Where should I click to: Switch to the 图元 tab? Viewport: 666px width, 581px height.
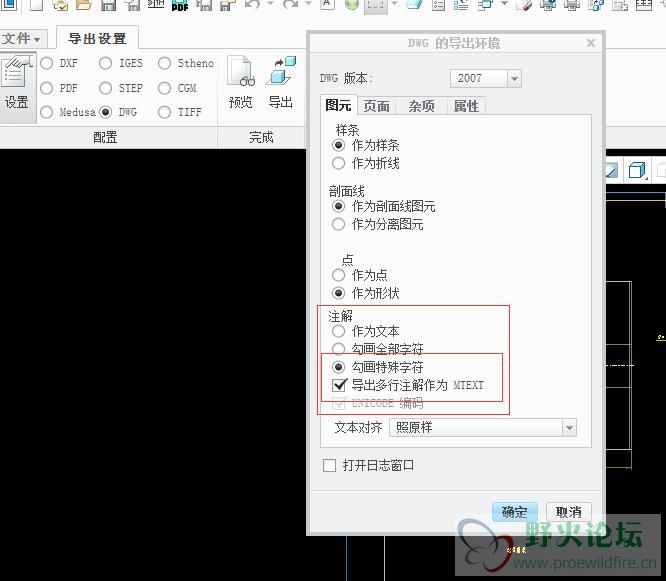(338, 105)
